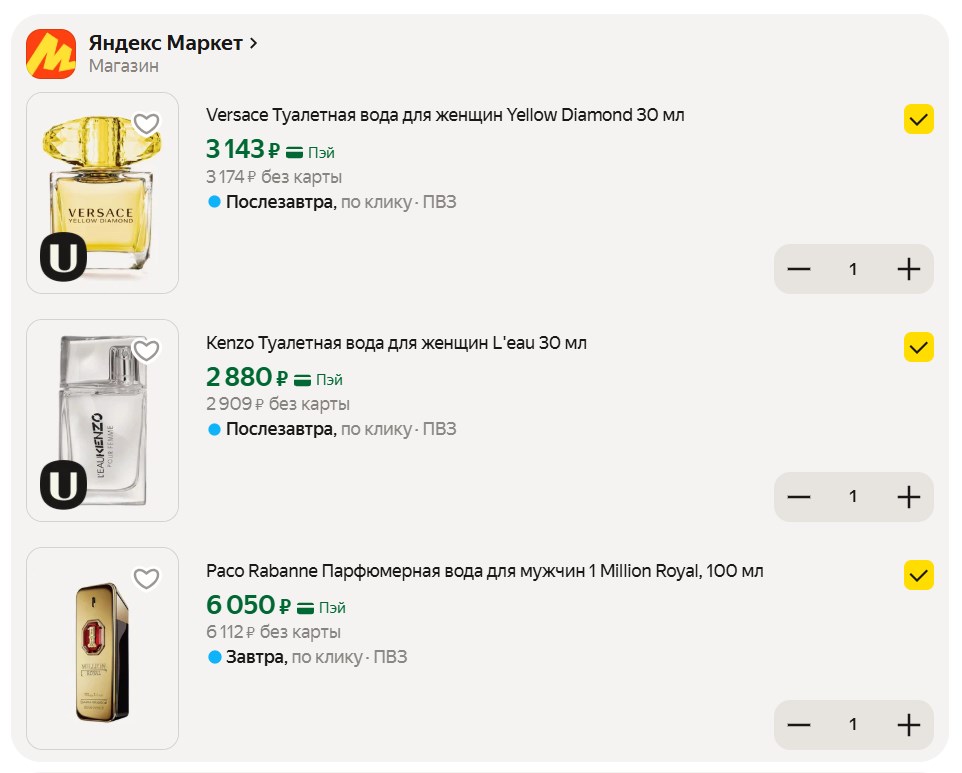Add Paco Rabanne 1 Million to wishlist
The height and width of the screenshot is (773, 962).
click(x=147, y=579)
